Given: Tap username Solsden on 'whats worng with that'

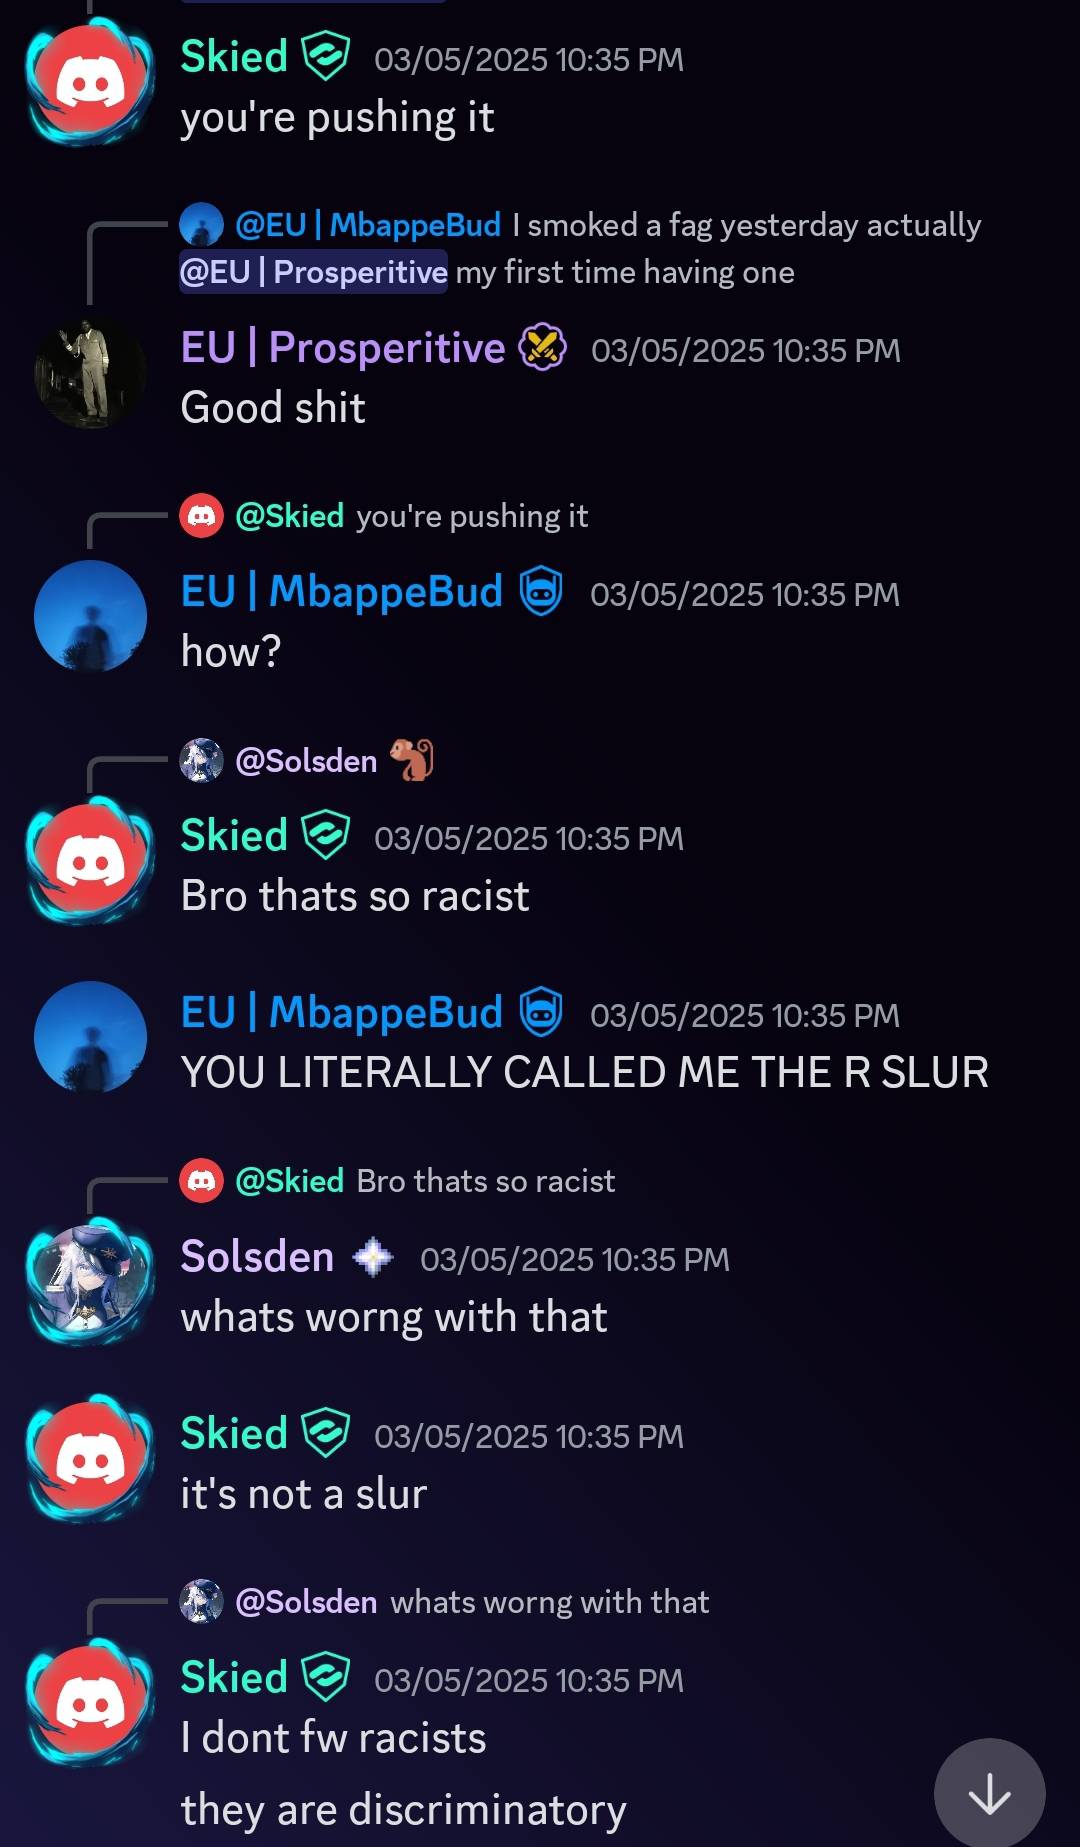Looking at the screenshot, I should coord(257,1257).
